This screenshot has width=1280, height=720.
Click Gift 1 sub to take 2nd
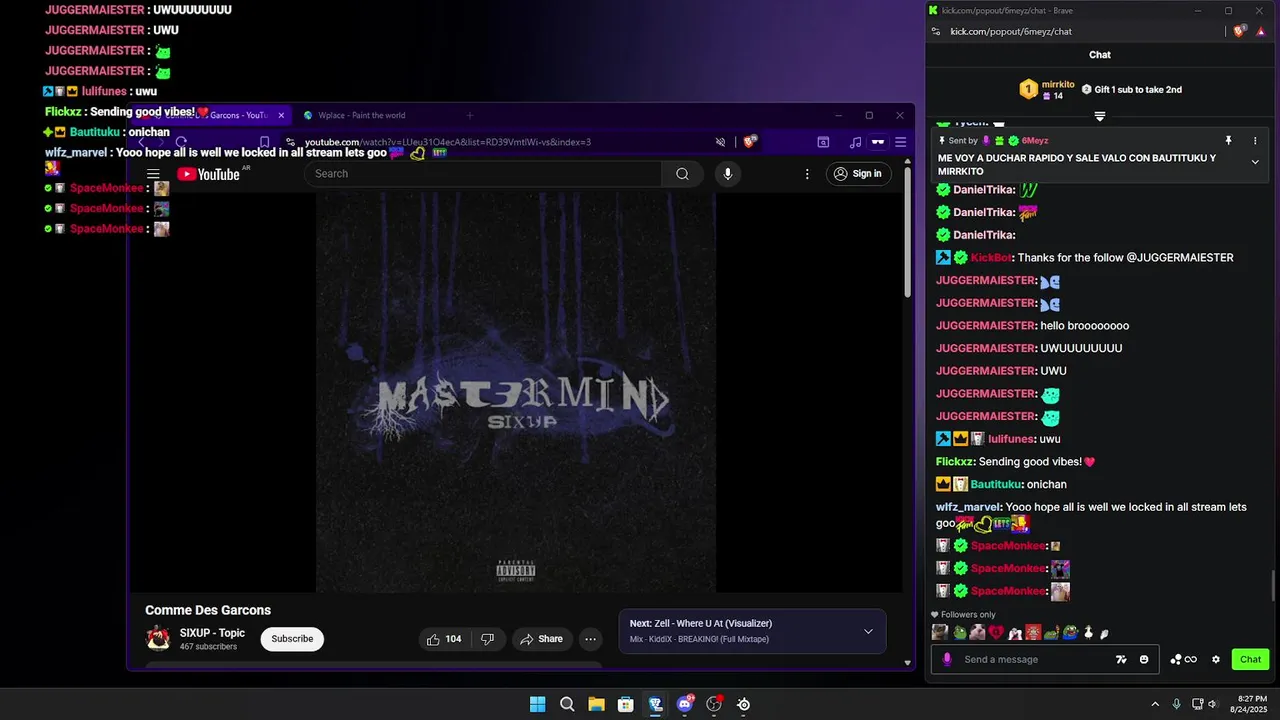(1132, 89)
